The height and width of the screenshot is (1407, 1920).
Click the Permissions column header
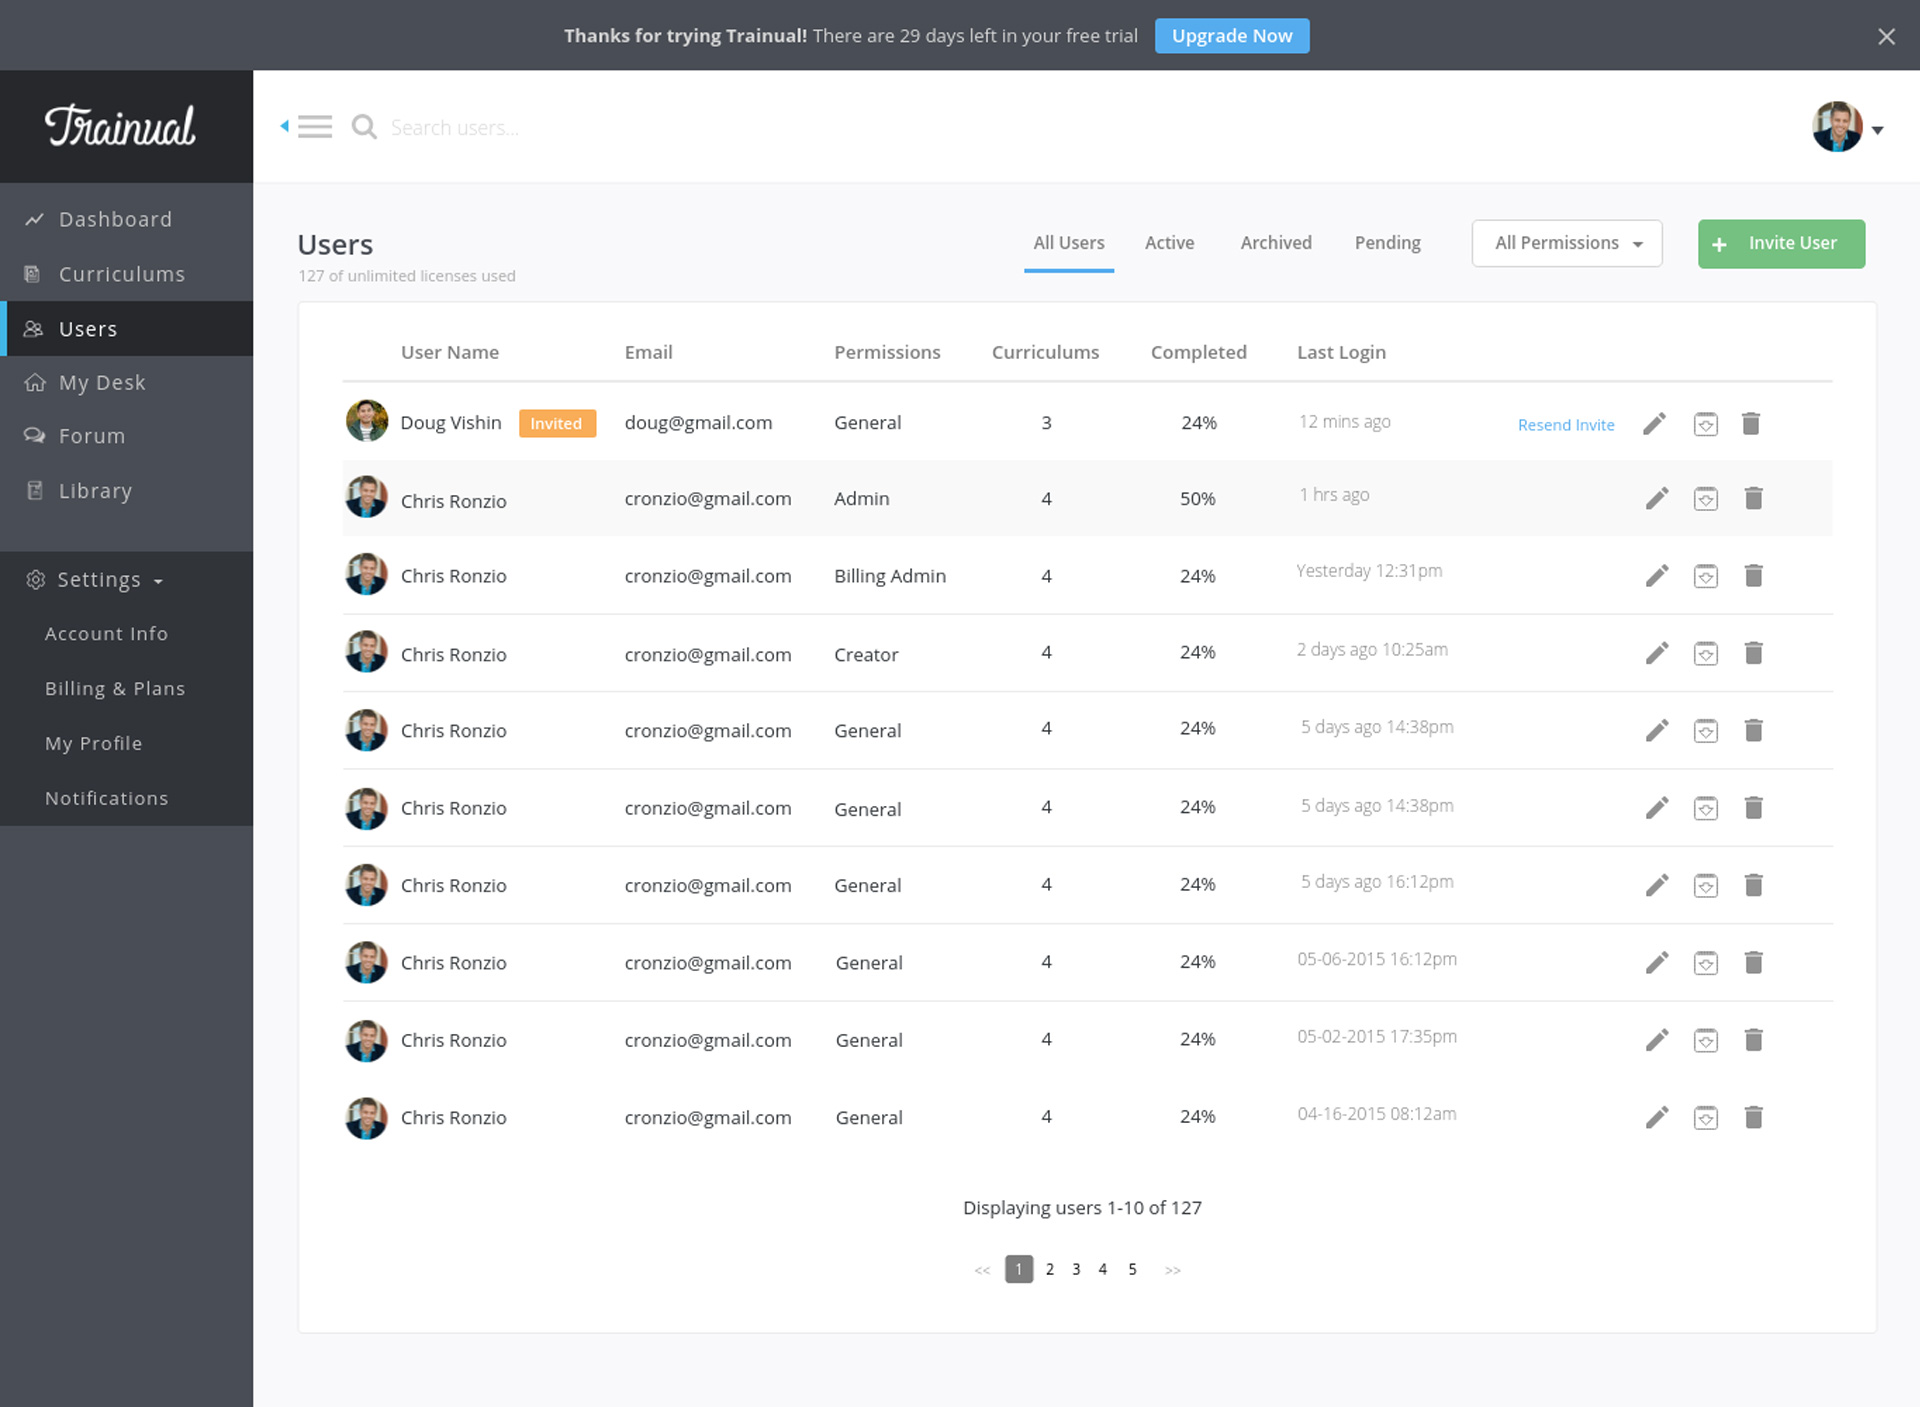(x=887, y=352)
